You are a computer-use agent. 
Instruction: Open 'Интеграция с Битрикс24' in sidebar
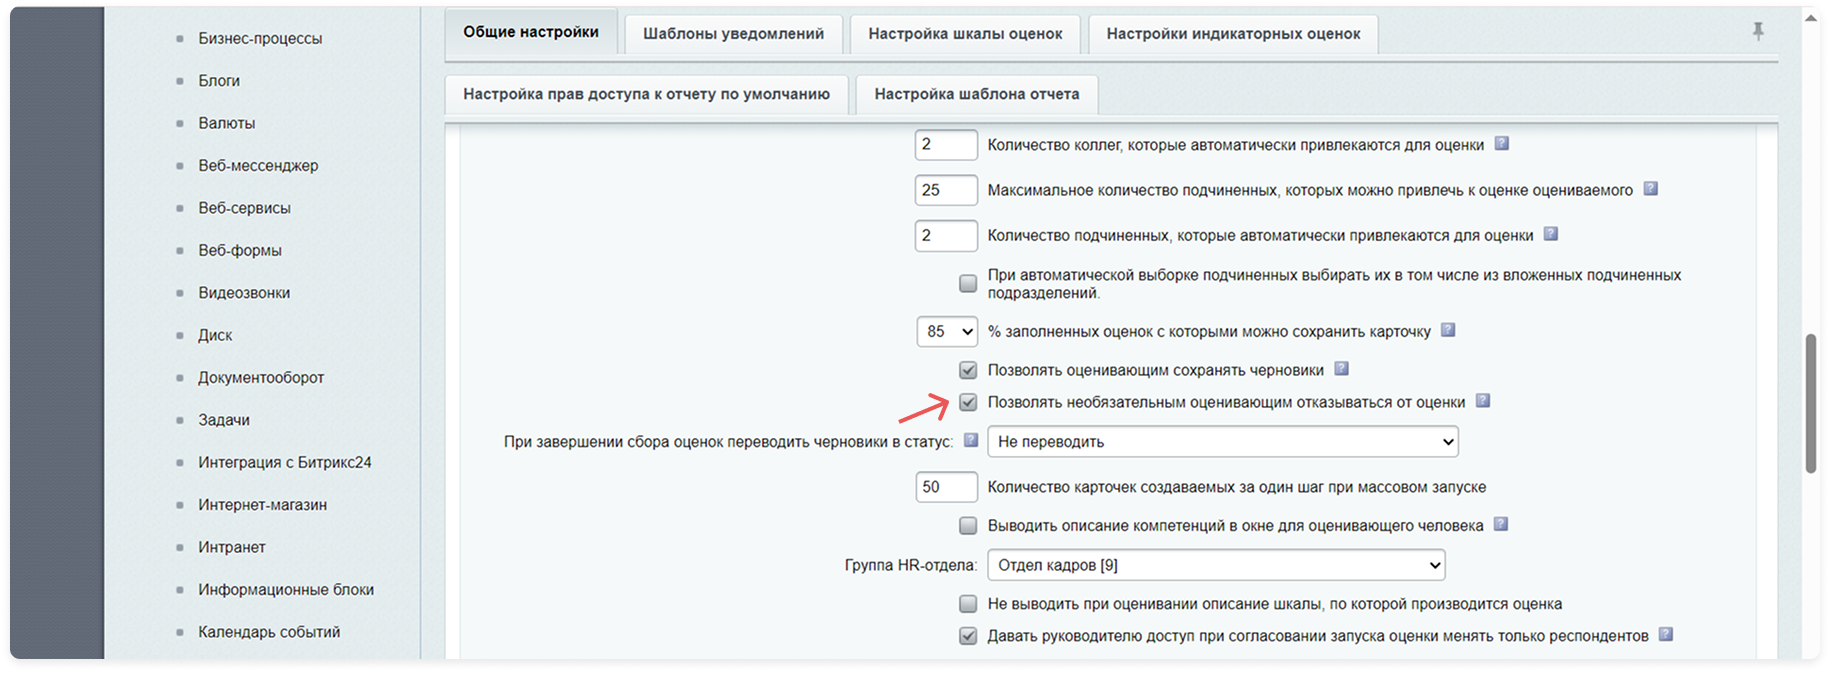[285, 462]
